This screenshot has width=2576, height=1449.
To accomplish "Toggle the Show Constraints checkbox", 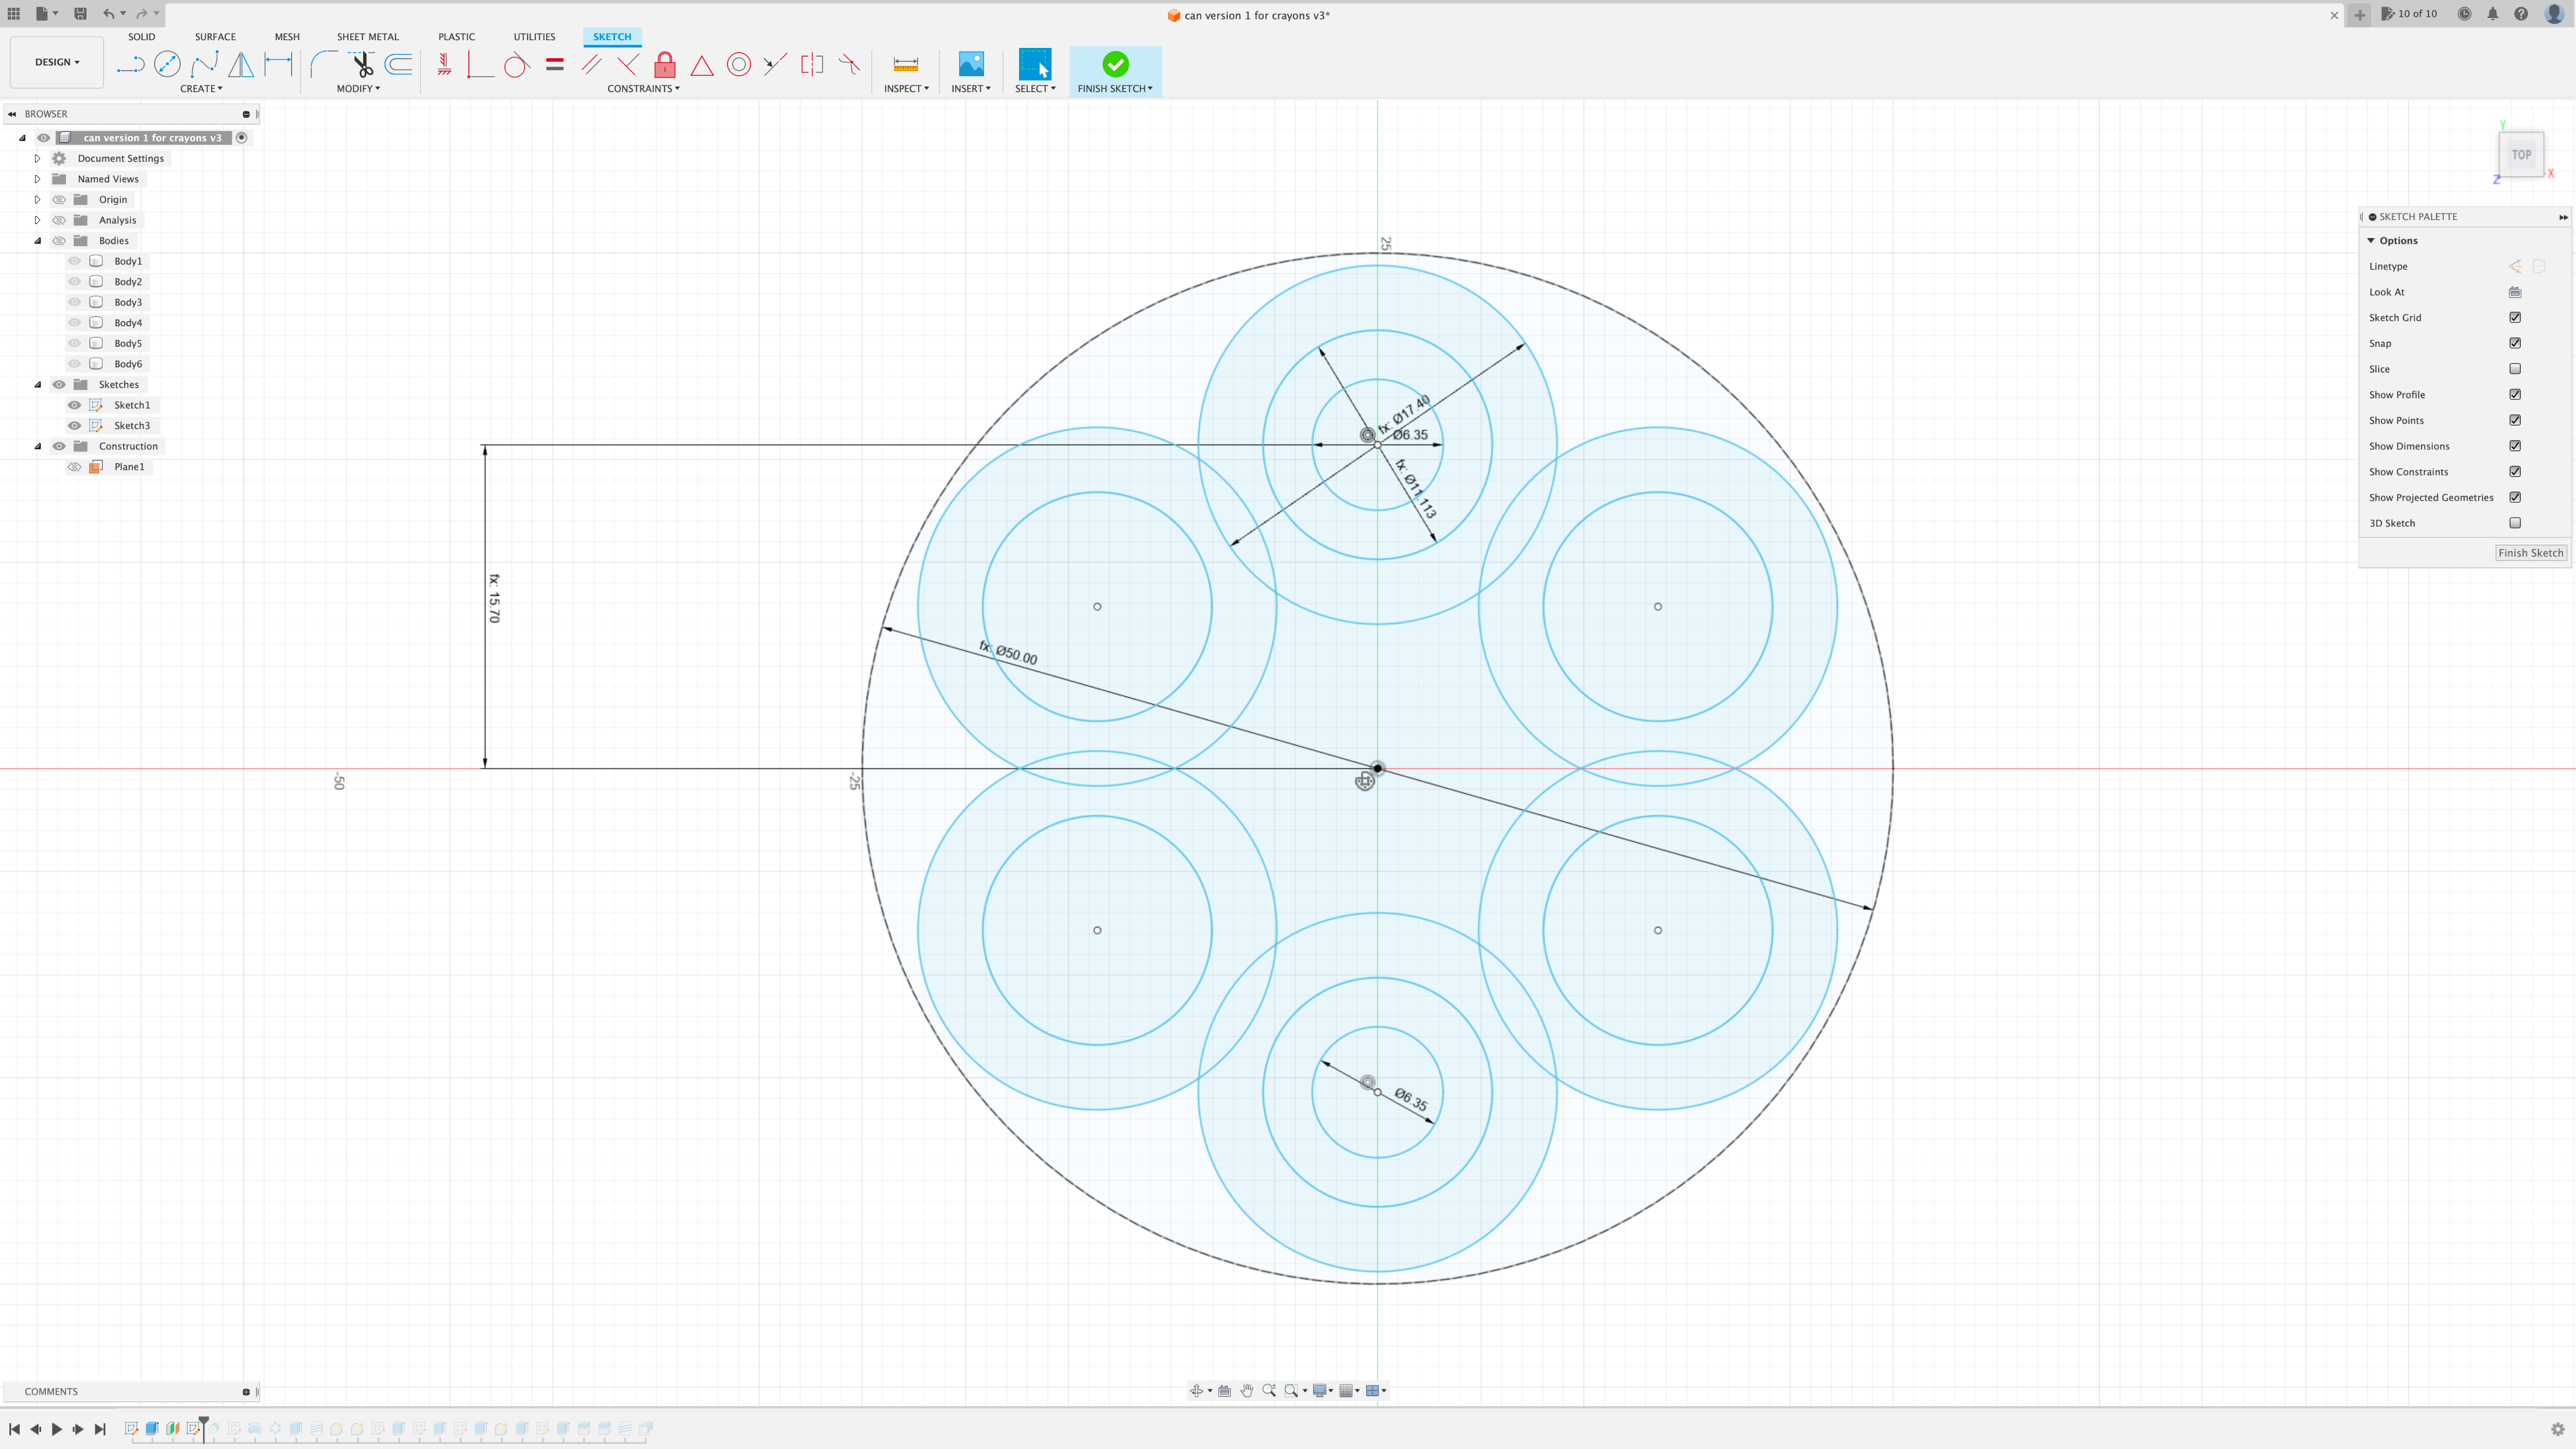I will [2515, 472].
